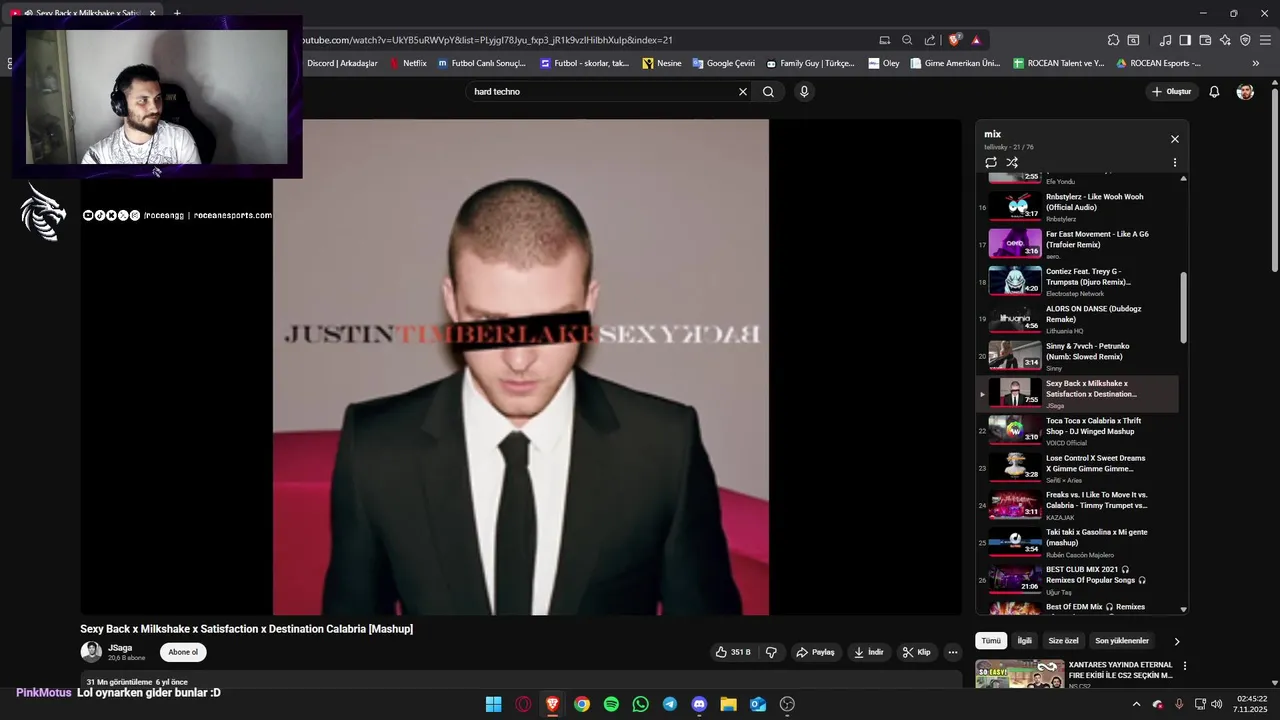The image size is (1280, 720).
Task: Click the share page icon in address bar
Action: [930, 40]
